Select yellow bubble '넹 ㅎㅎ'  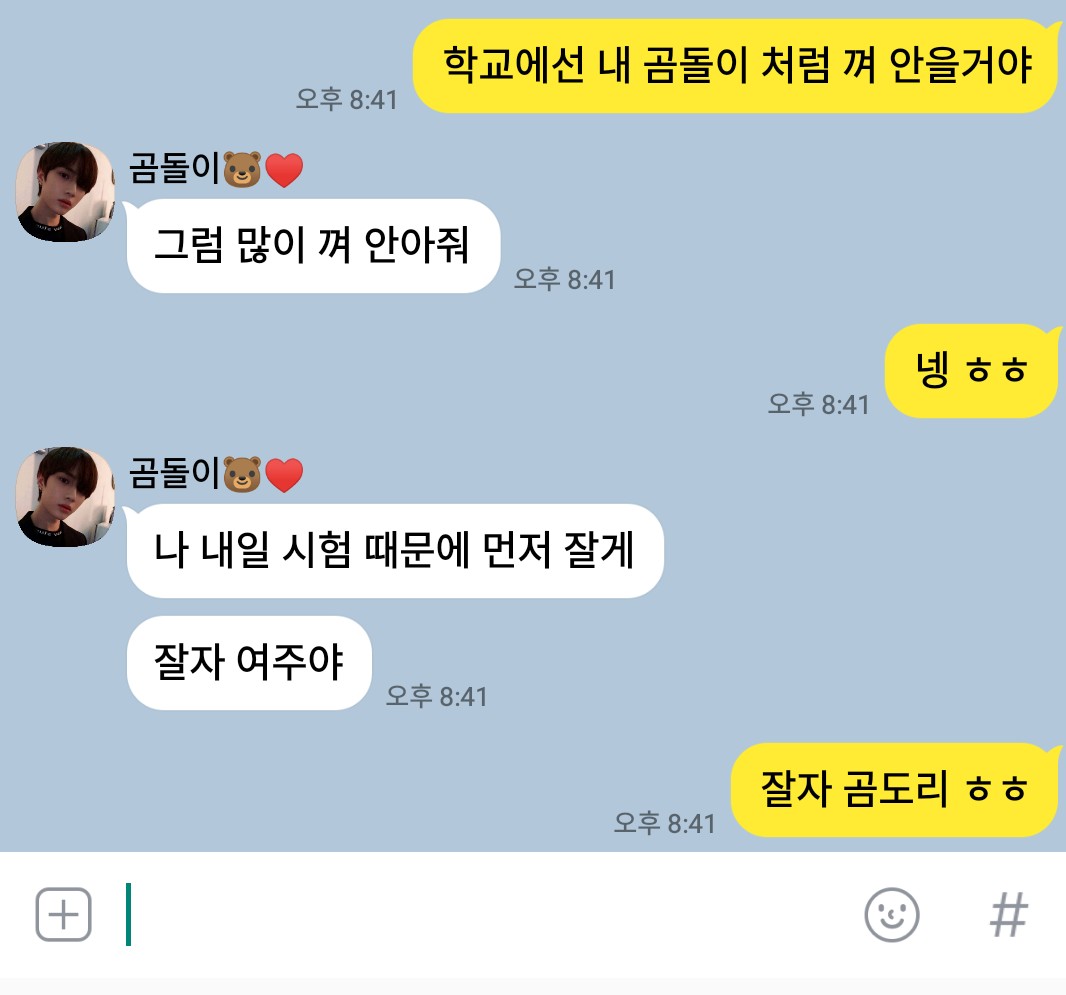pos(971,371)
